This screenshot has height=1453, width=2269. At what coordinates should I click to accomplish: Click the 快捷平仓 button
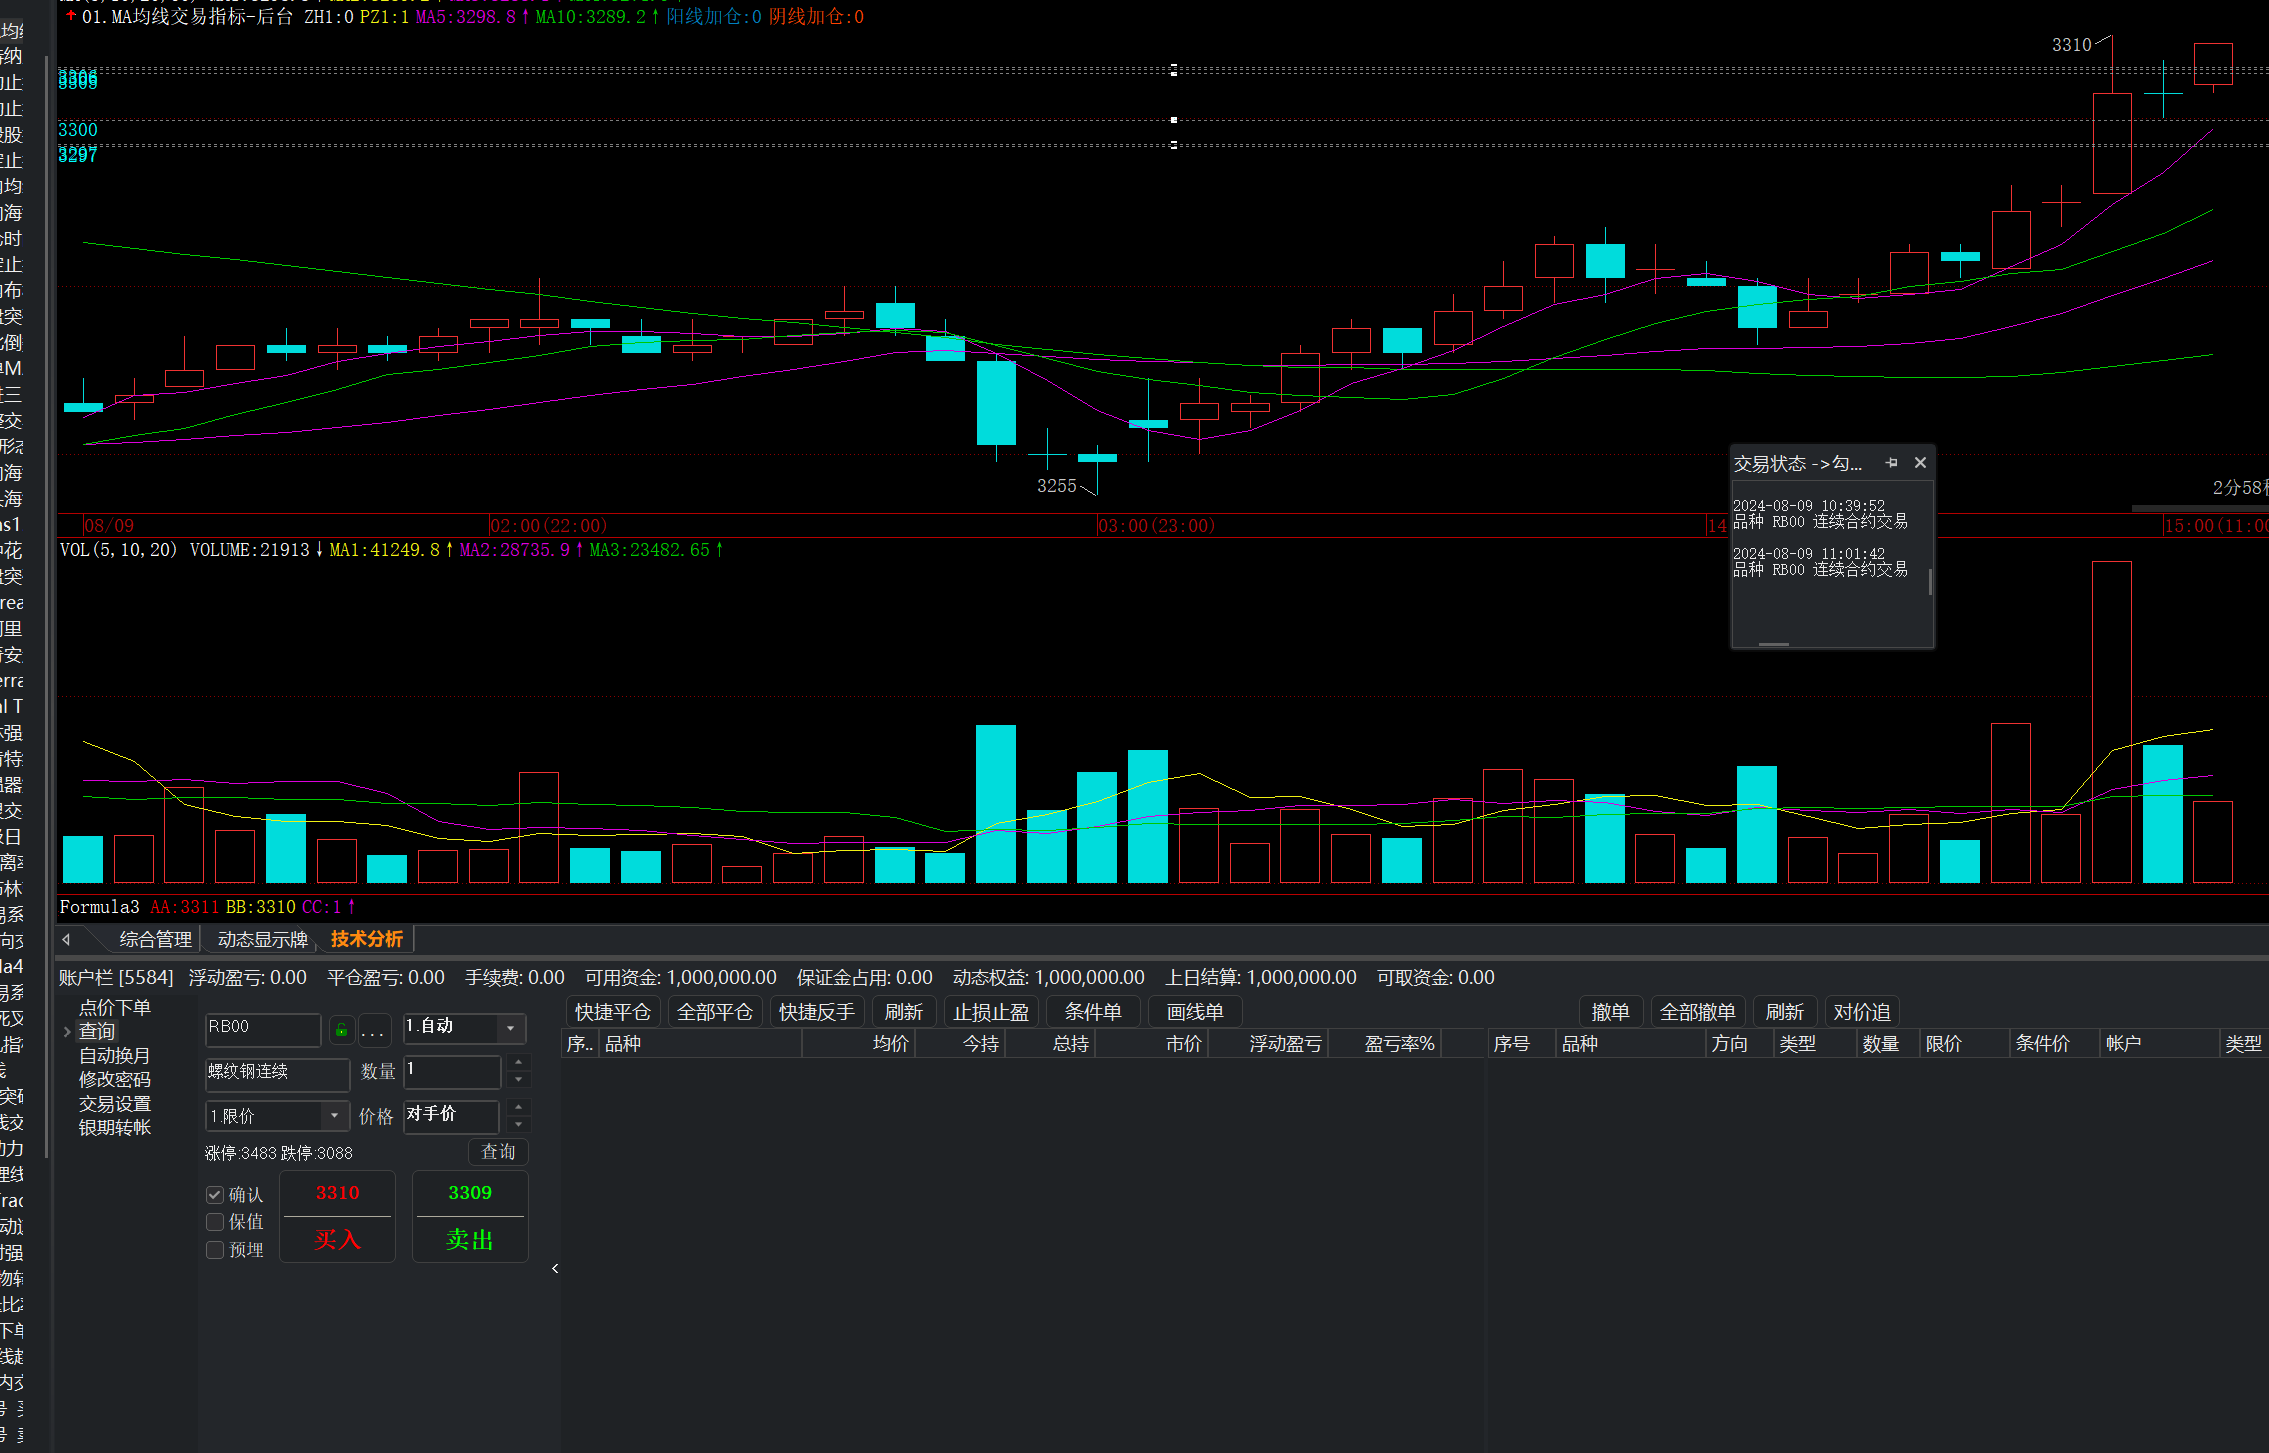pyautogui.click(x=613, y=1012)
